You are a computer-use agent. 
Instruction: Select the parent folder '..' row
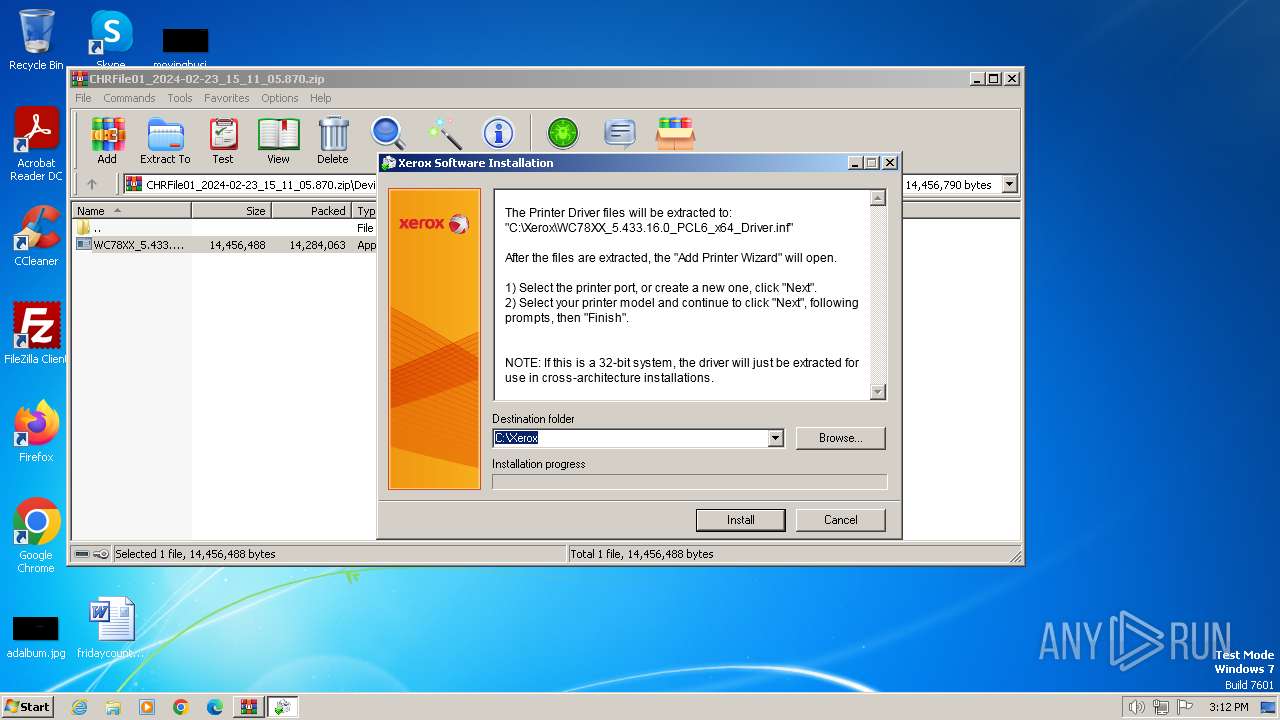pyautogui.click(x=225, y=228)
